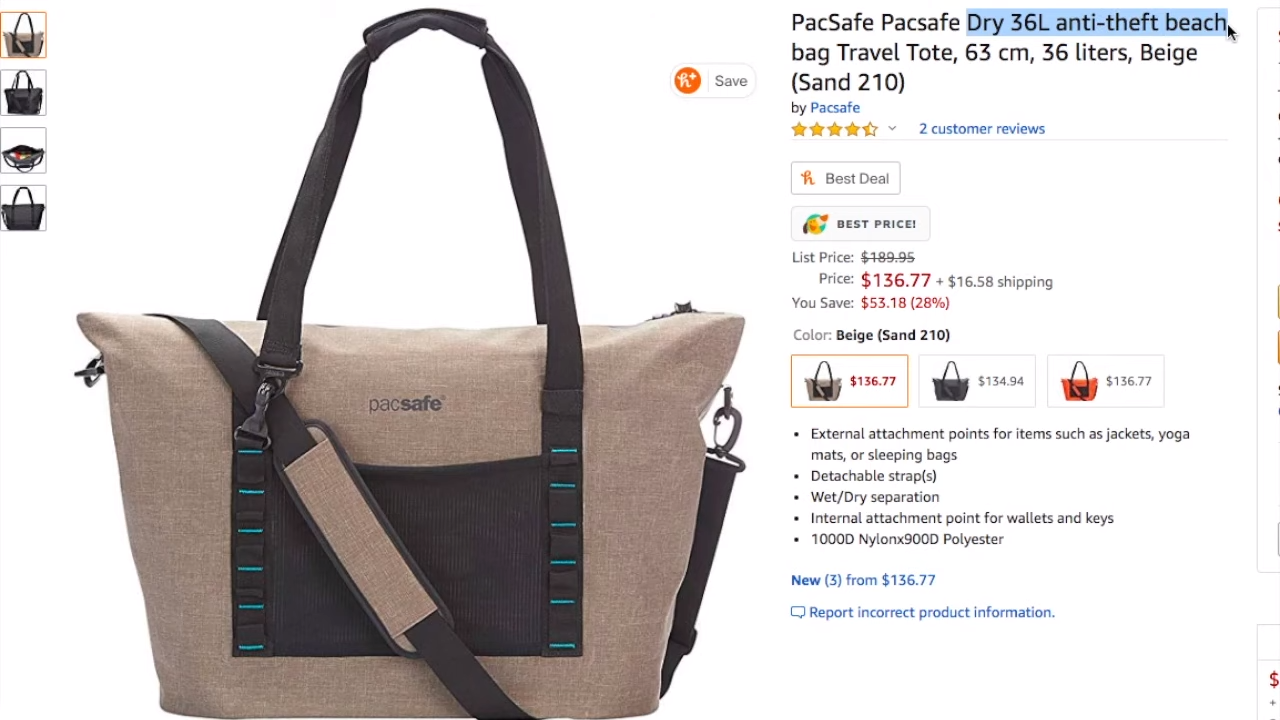View the third thumbnail showing bag interior

tap(23, 151)
